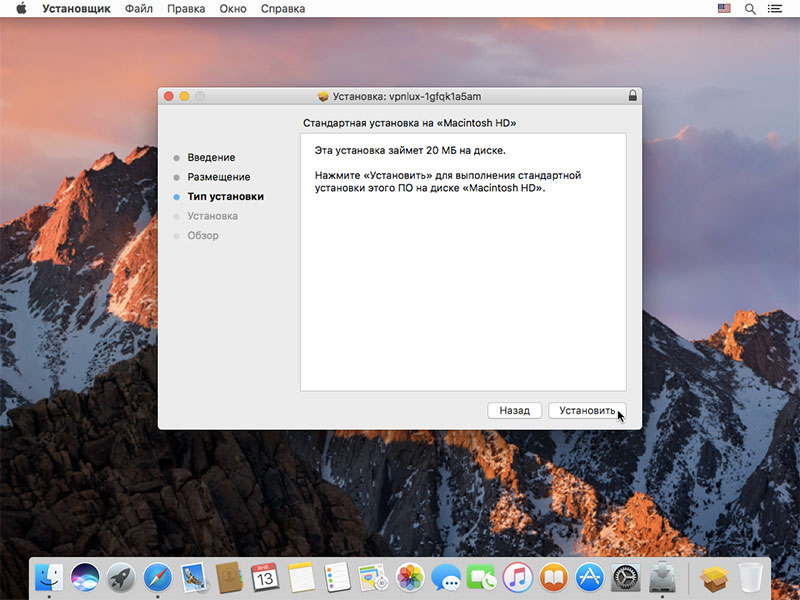This screenshot has height=600, width=800.
Task: Open FaceTime green camera icon
Action: click(482, 578)
